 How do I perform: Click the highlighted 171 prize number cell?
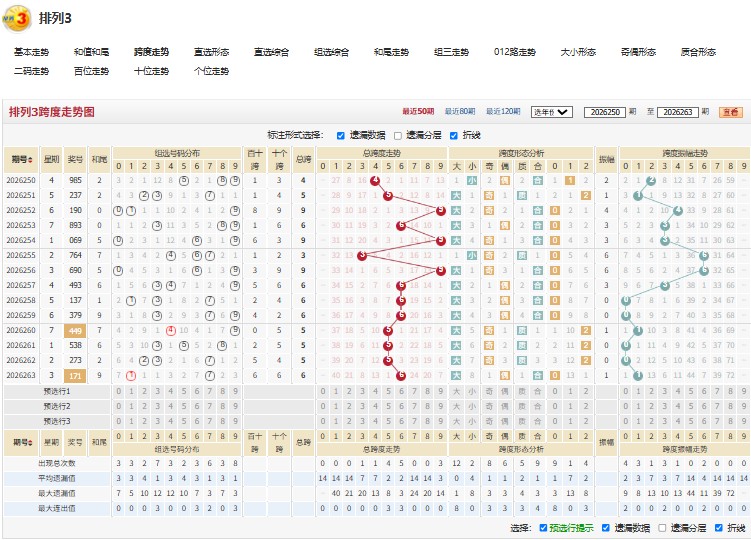(x=75, y=376)
